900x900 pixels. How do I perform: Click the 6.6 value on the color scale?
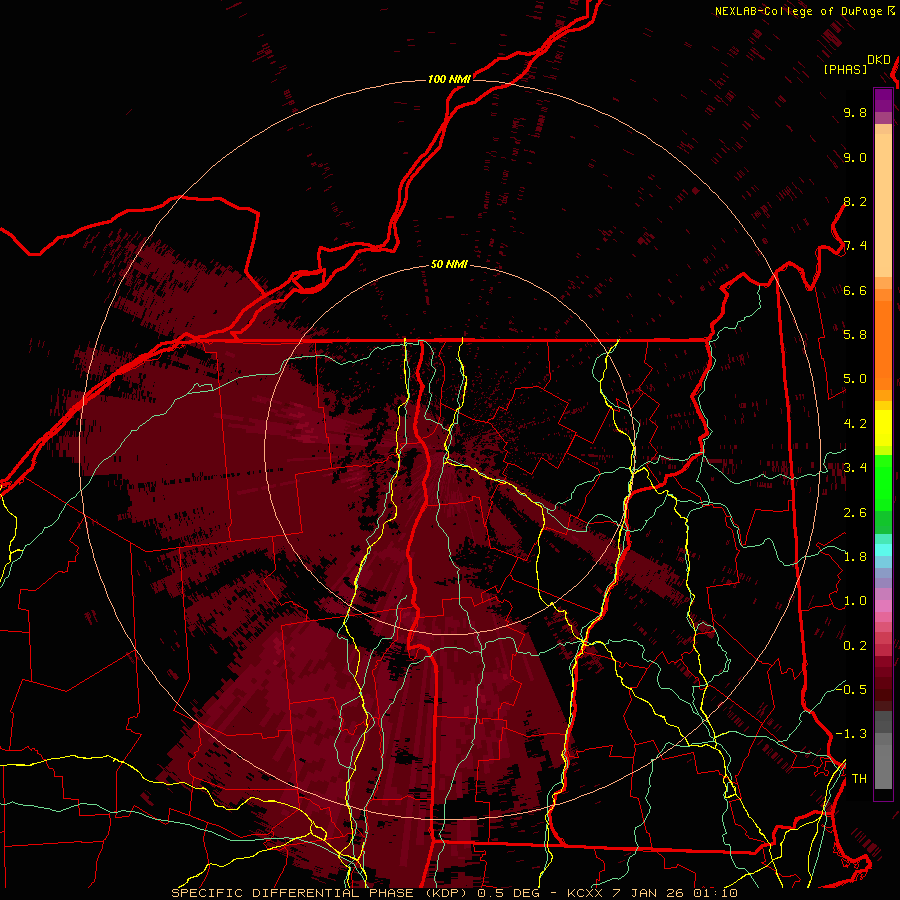coord(855,291)
